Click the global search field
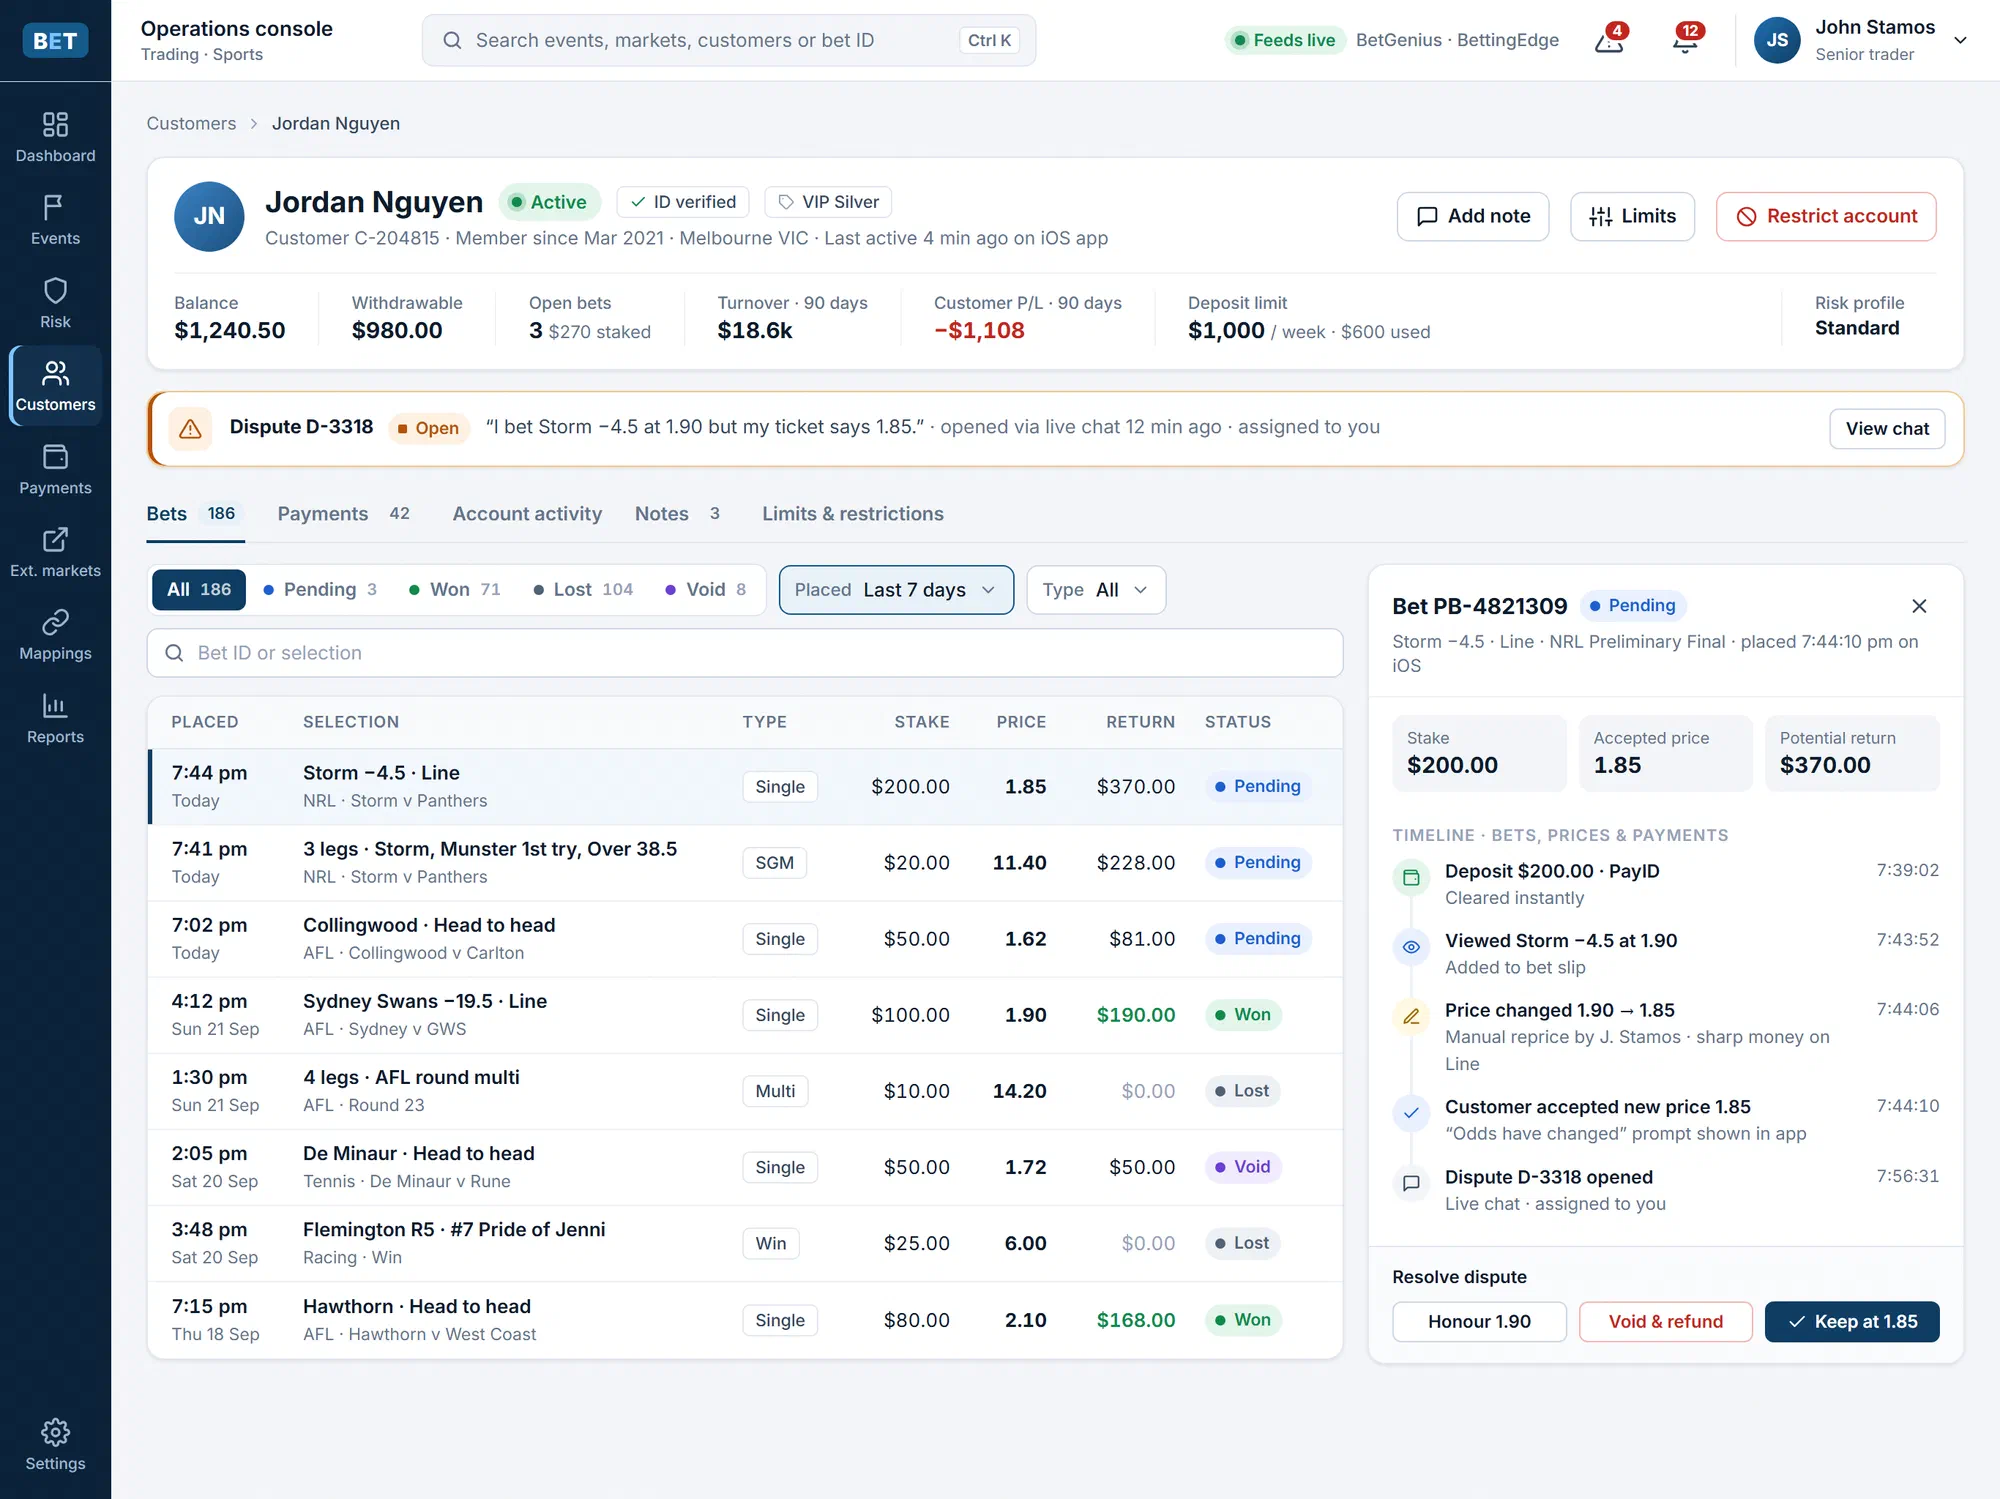 (x=728, y=40)
